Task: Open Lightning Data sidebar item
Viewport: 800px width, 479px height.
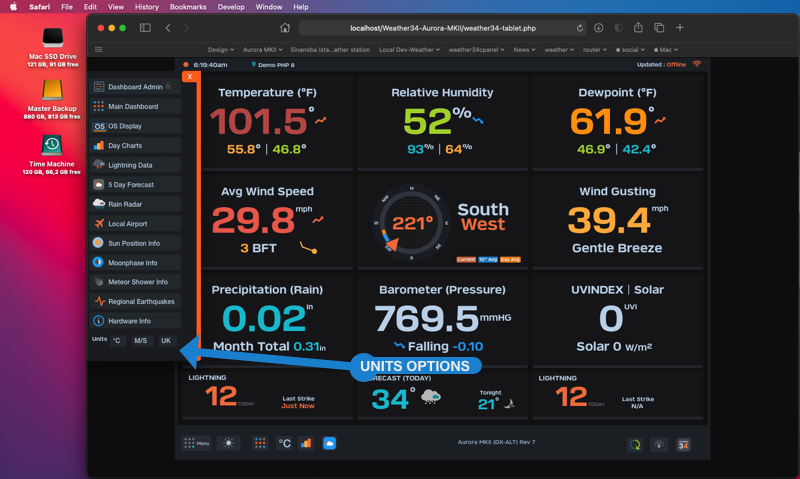Action: 135,165
